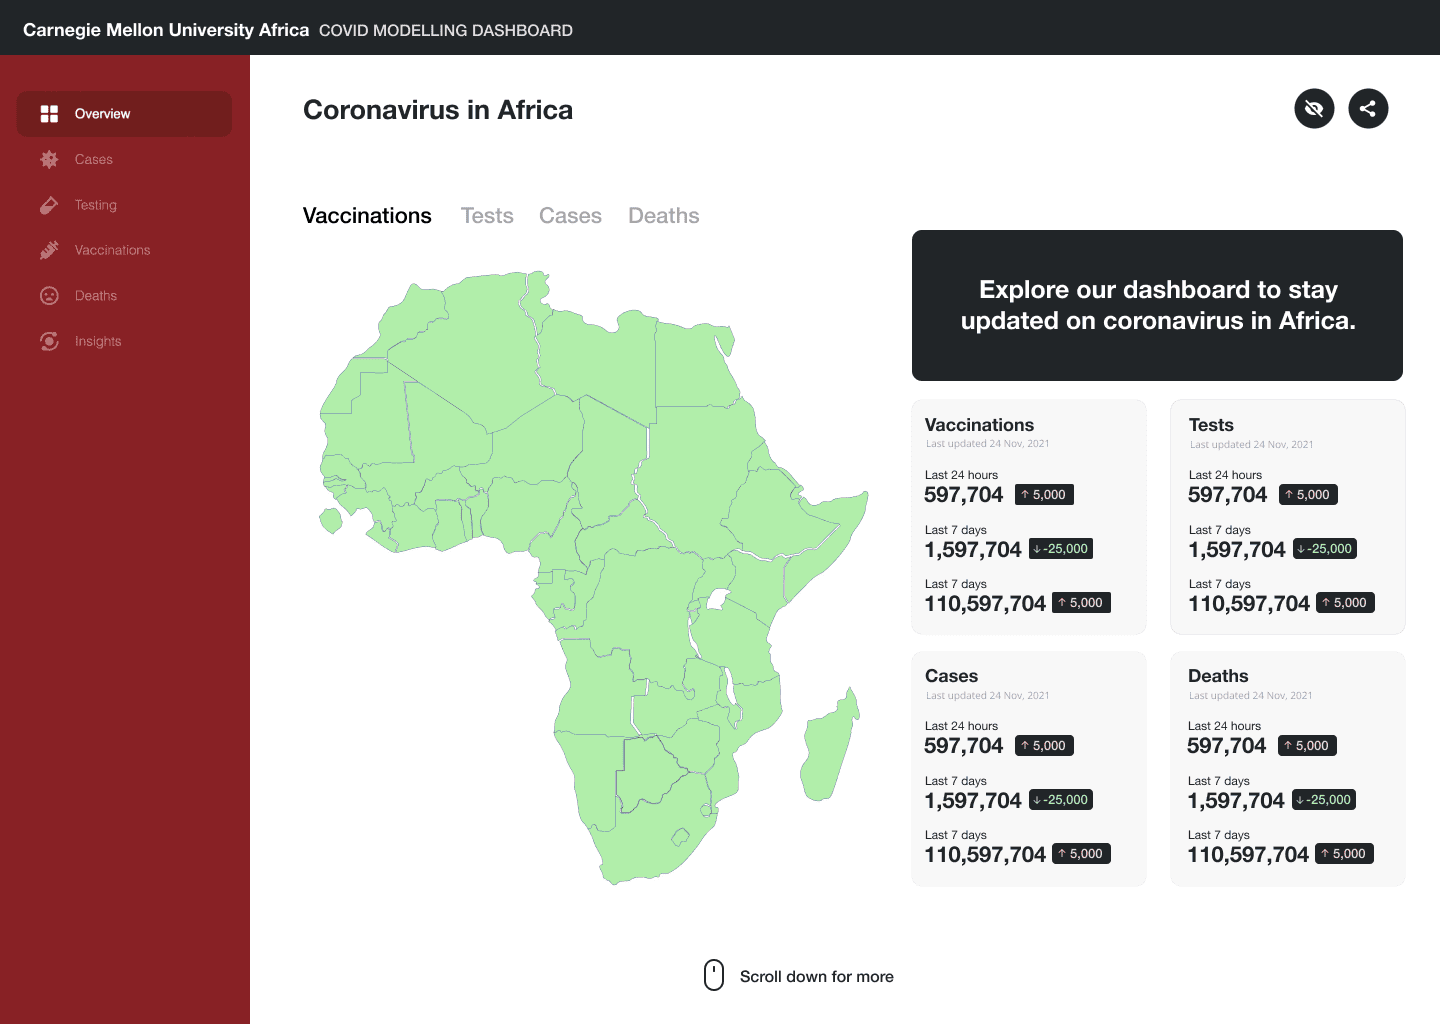The image size is (1440, 1024).
Task: Click the Vaccinations syringe icon
Action: pyautogui.click(x=49, y=250)
